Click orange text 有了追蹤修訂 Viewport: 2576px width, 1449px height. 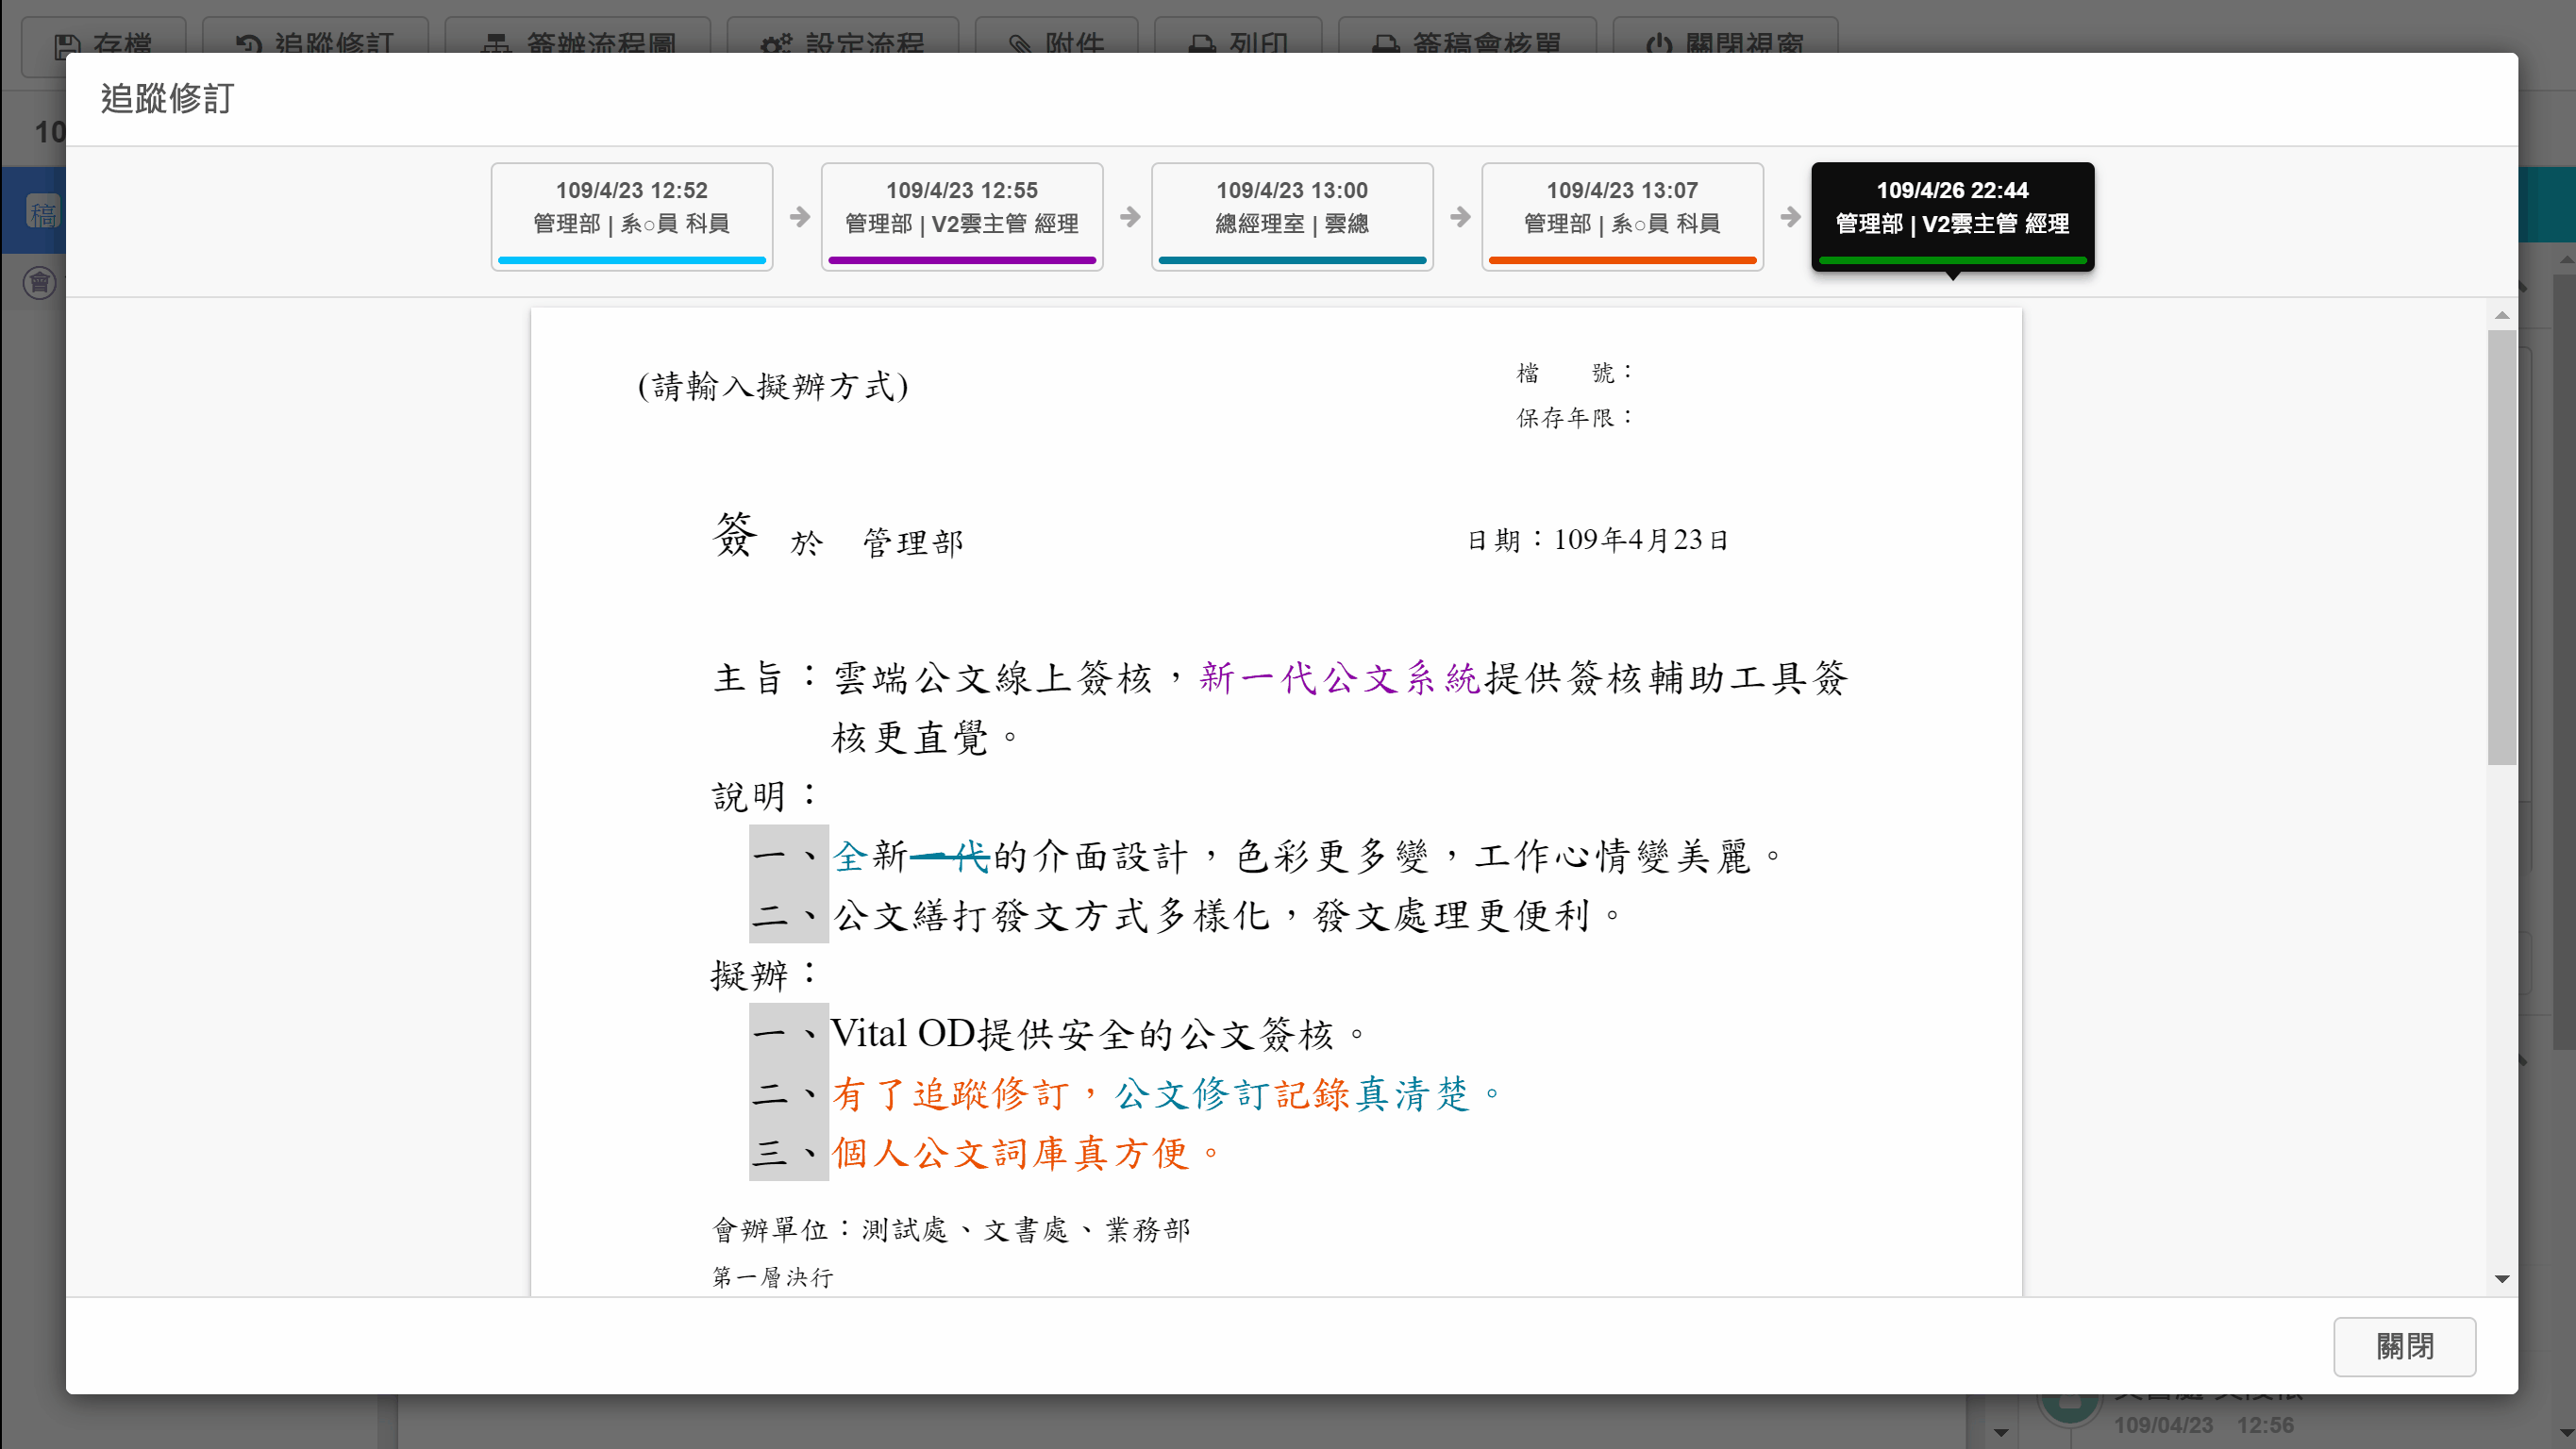951,1094
